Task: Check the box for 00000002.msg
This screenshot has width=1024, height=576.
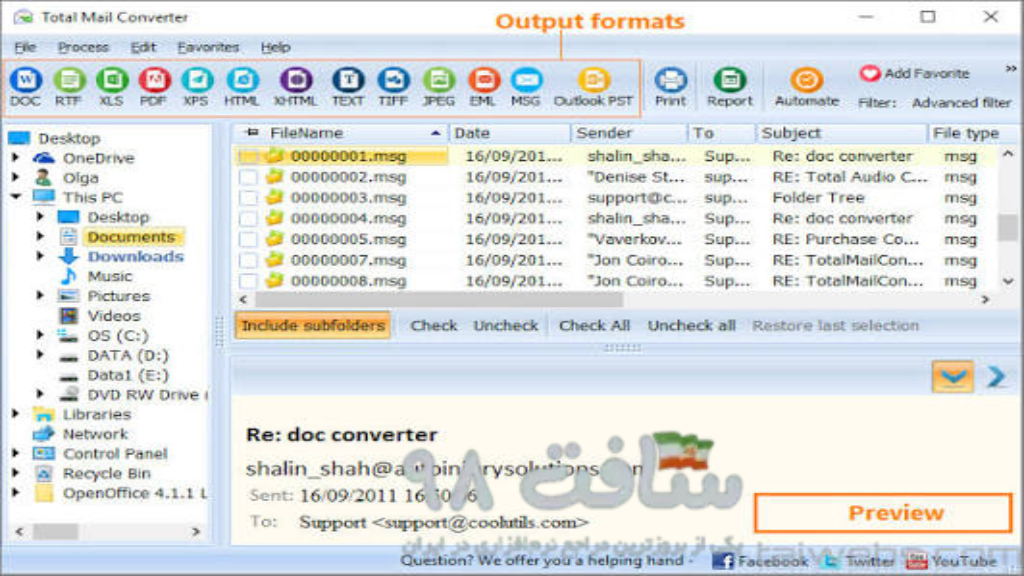Action: [248, 177]
